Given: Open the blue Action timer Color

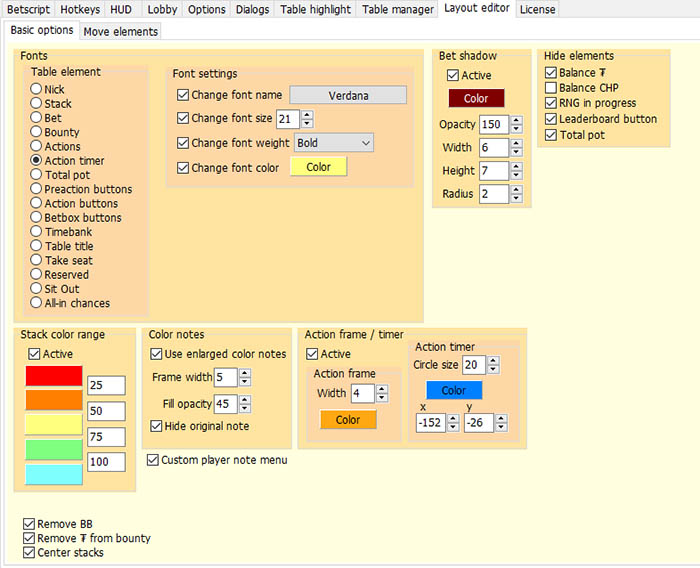Looking at the screenshot, I should tap(453, 390).
